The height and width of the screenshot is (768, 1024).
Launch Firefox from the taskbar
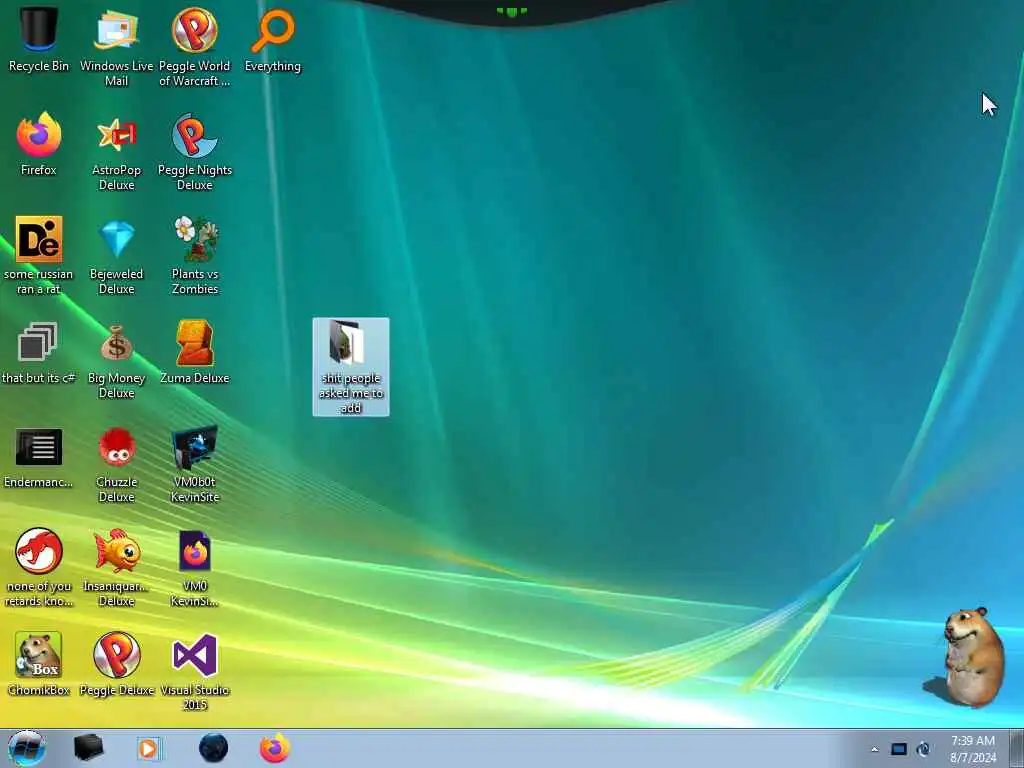pyautogui.click(x=275, y=748)
